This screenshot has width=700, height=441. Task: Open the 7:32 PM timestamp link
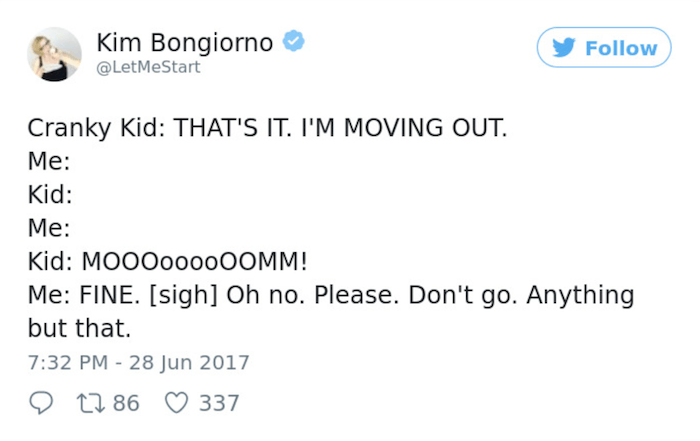tap(63, 362)
